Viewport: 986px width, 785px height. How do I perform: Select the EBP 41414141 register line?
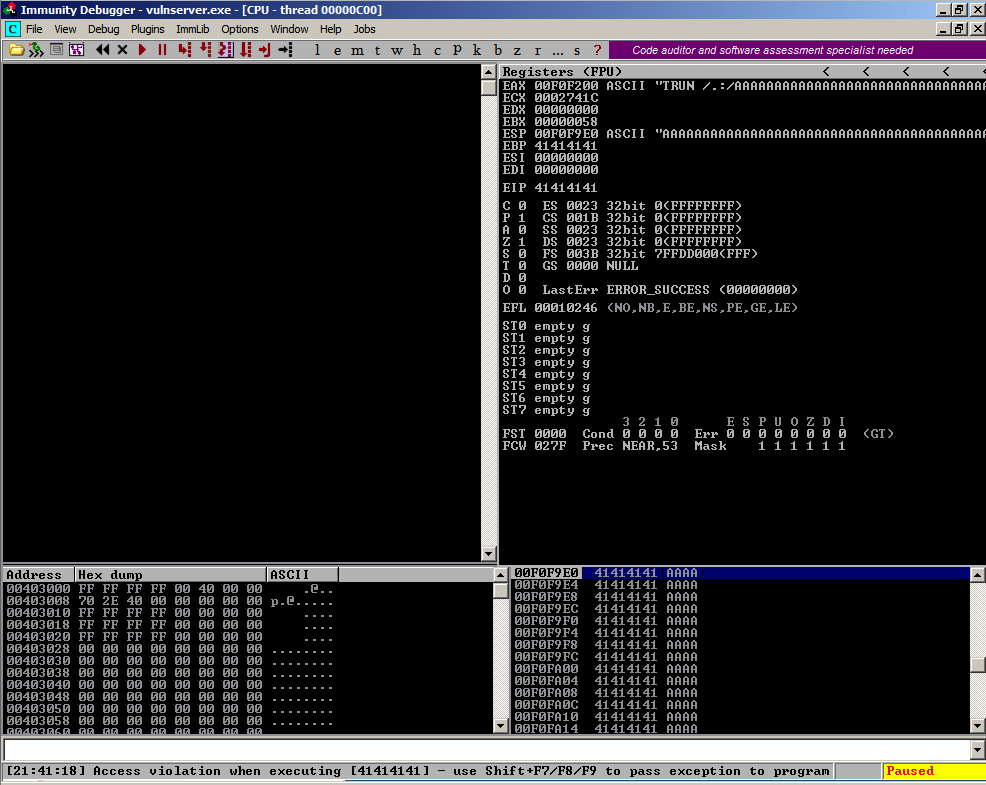click(x=550, y=145)
